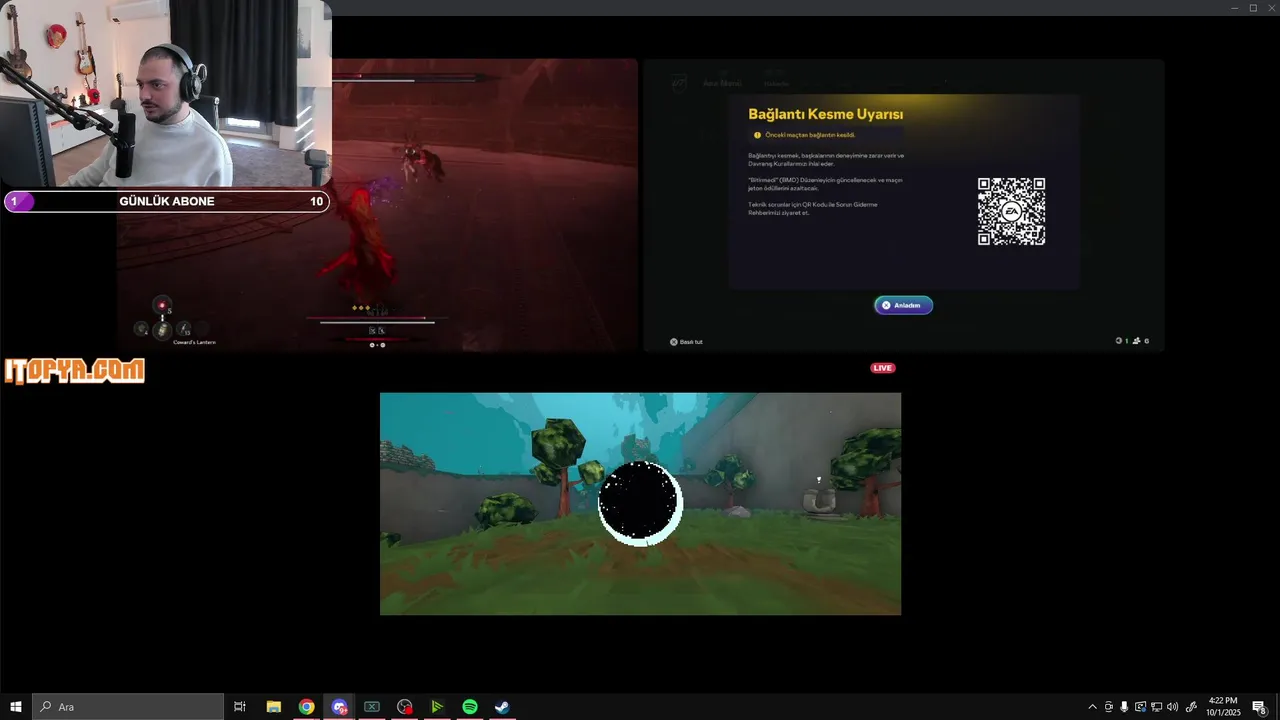The height and width of the screenshot is (720, 1280).
Task: Open the notification center with 8 notifications
Action: tap(1260, 707)
